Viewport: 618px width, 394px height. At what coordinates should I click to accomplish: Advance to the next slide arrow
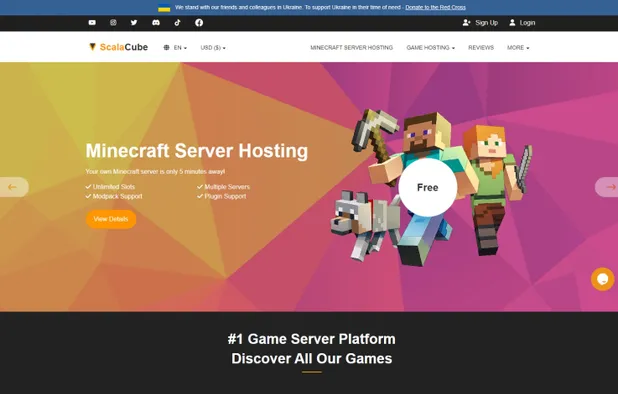coord(607,187)
